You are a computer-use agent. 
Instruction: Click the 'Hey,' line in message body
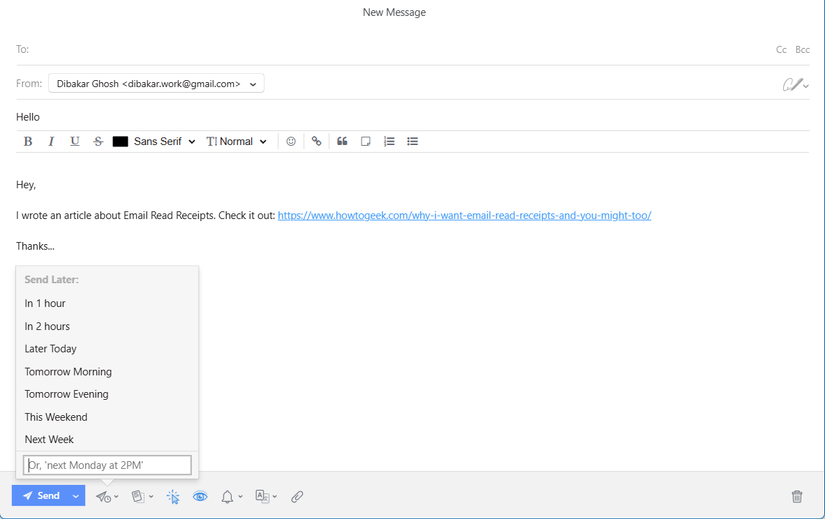click(x=26, y=185)
